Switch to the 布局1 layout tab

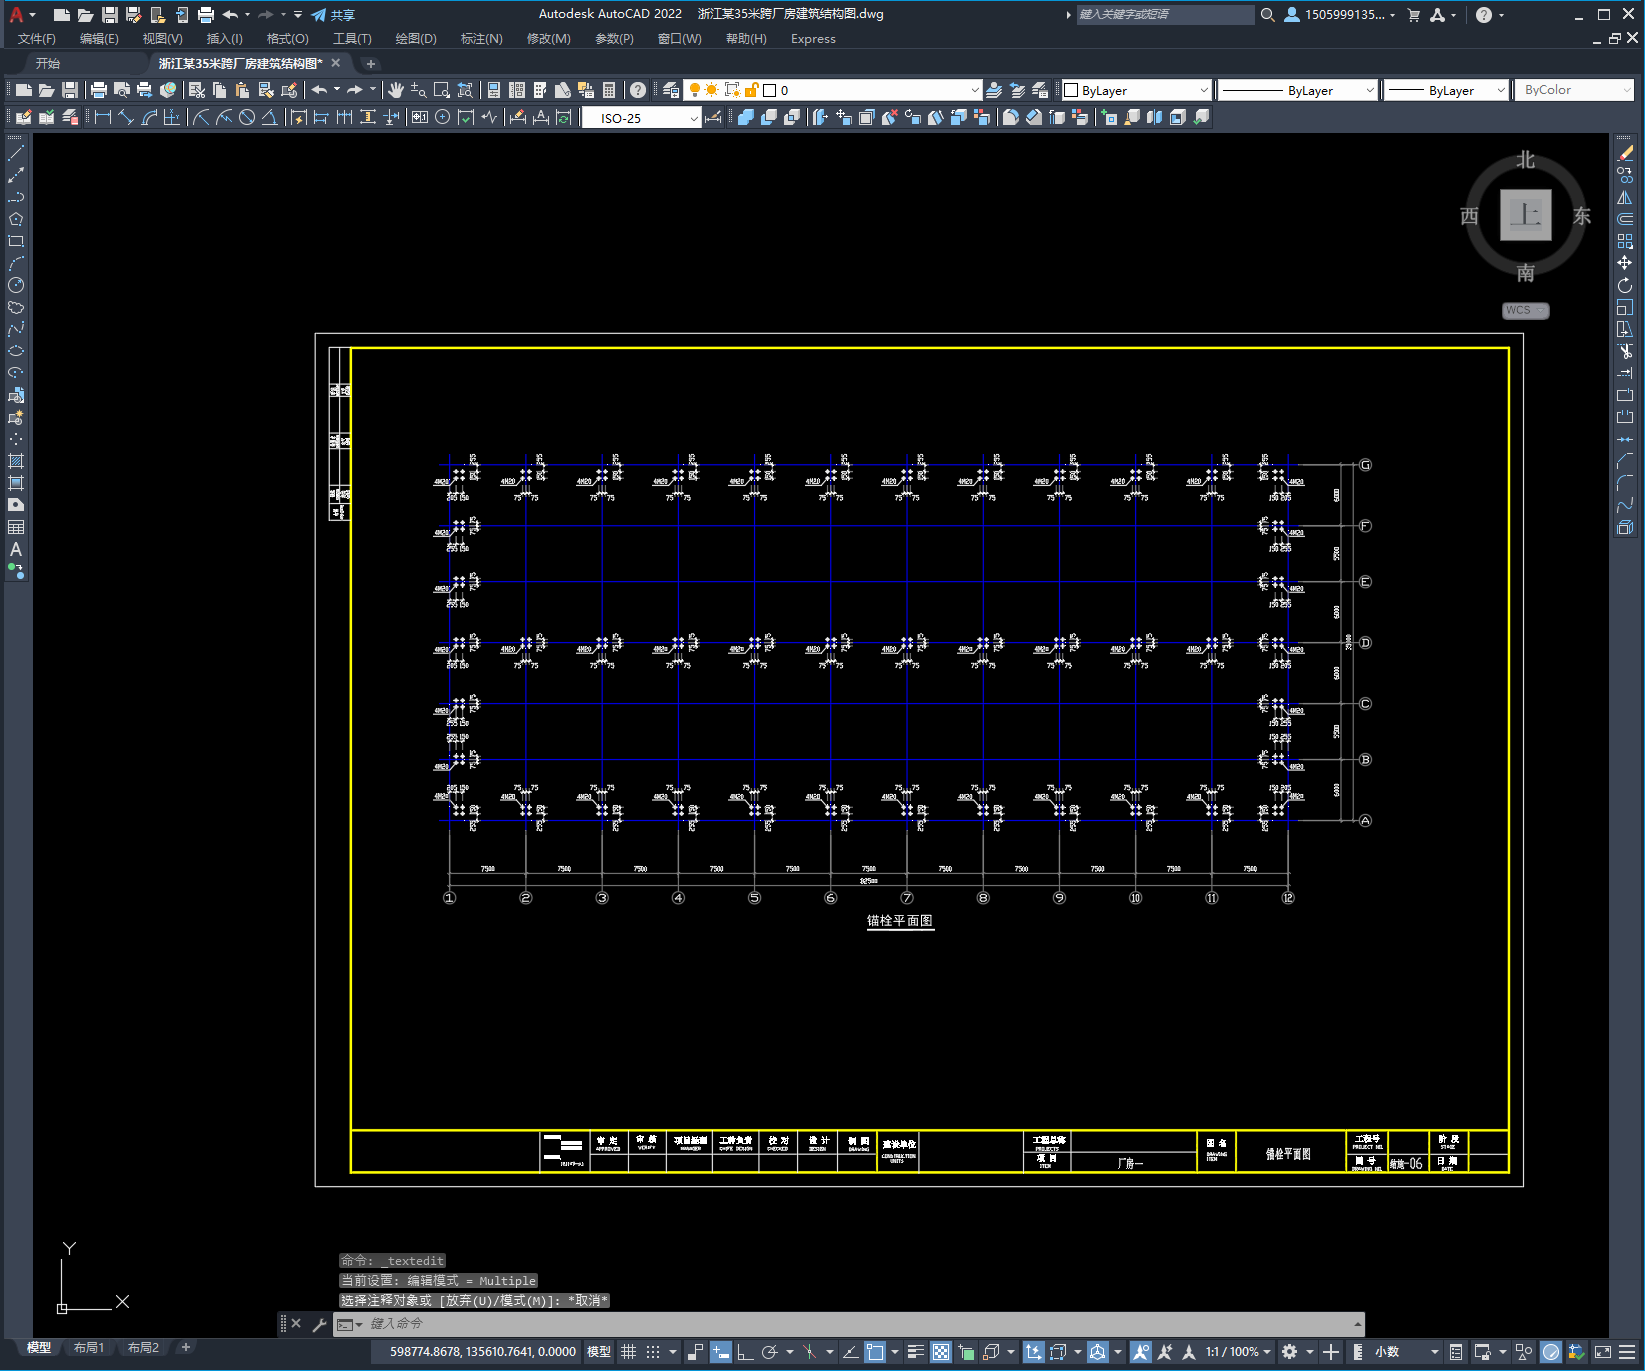88,1348
